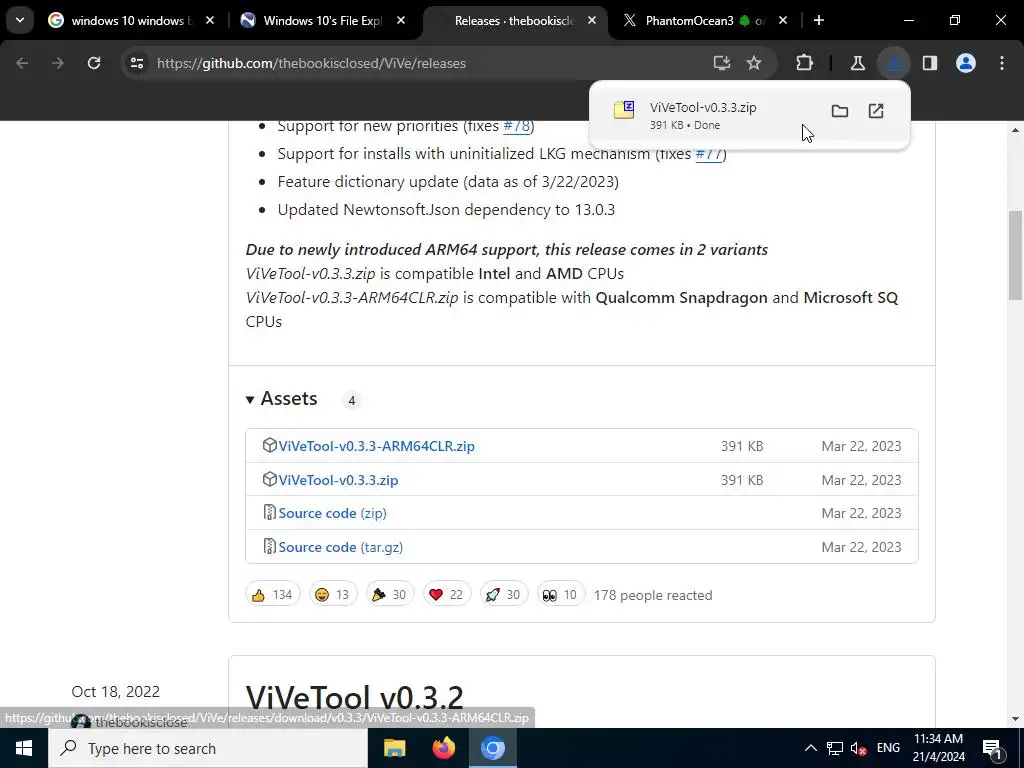Open the Windows Start menu
Image resolution: width=1024 pixels, height=768 pixels.
24,748
